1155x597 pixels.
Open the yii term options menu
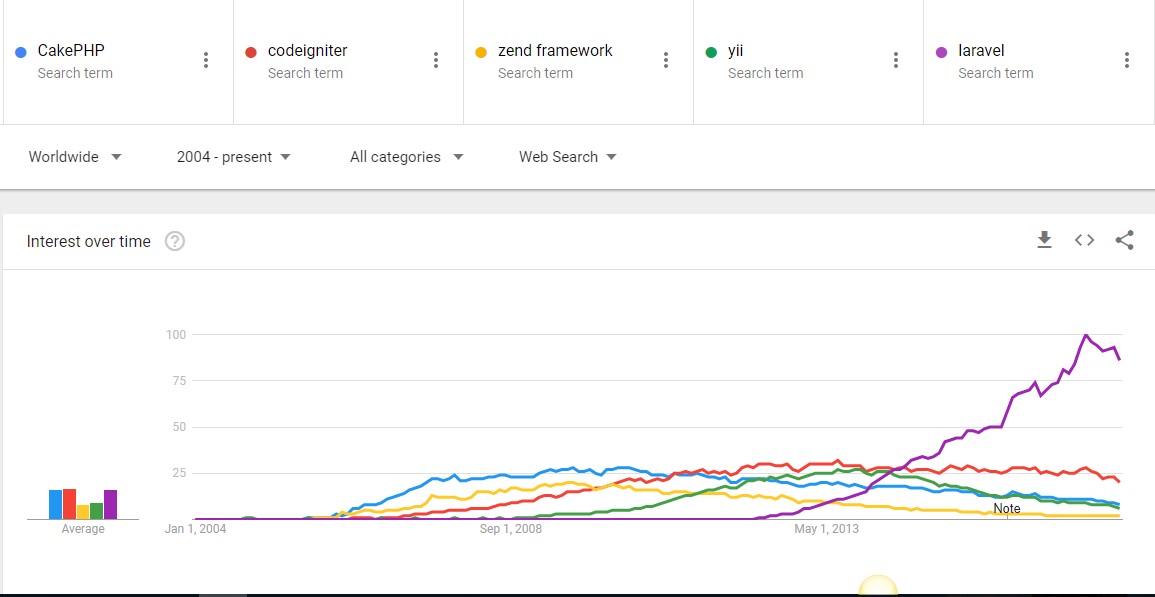(x=896, y=60)
